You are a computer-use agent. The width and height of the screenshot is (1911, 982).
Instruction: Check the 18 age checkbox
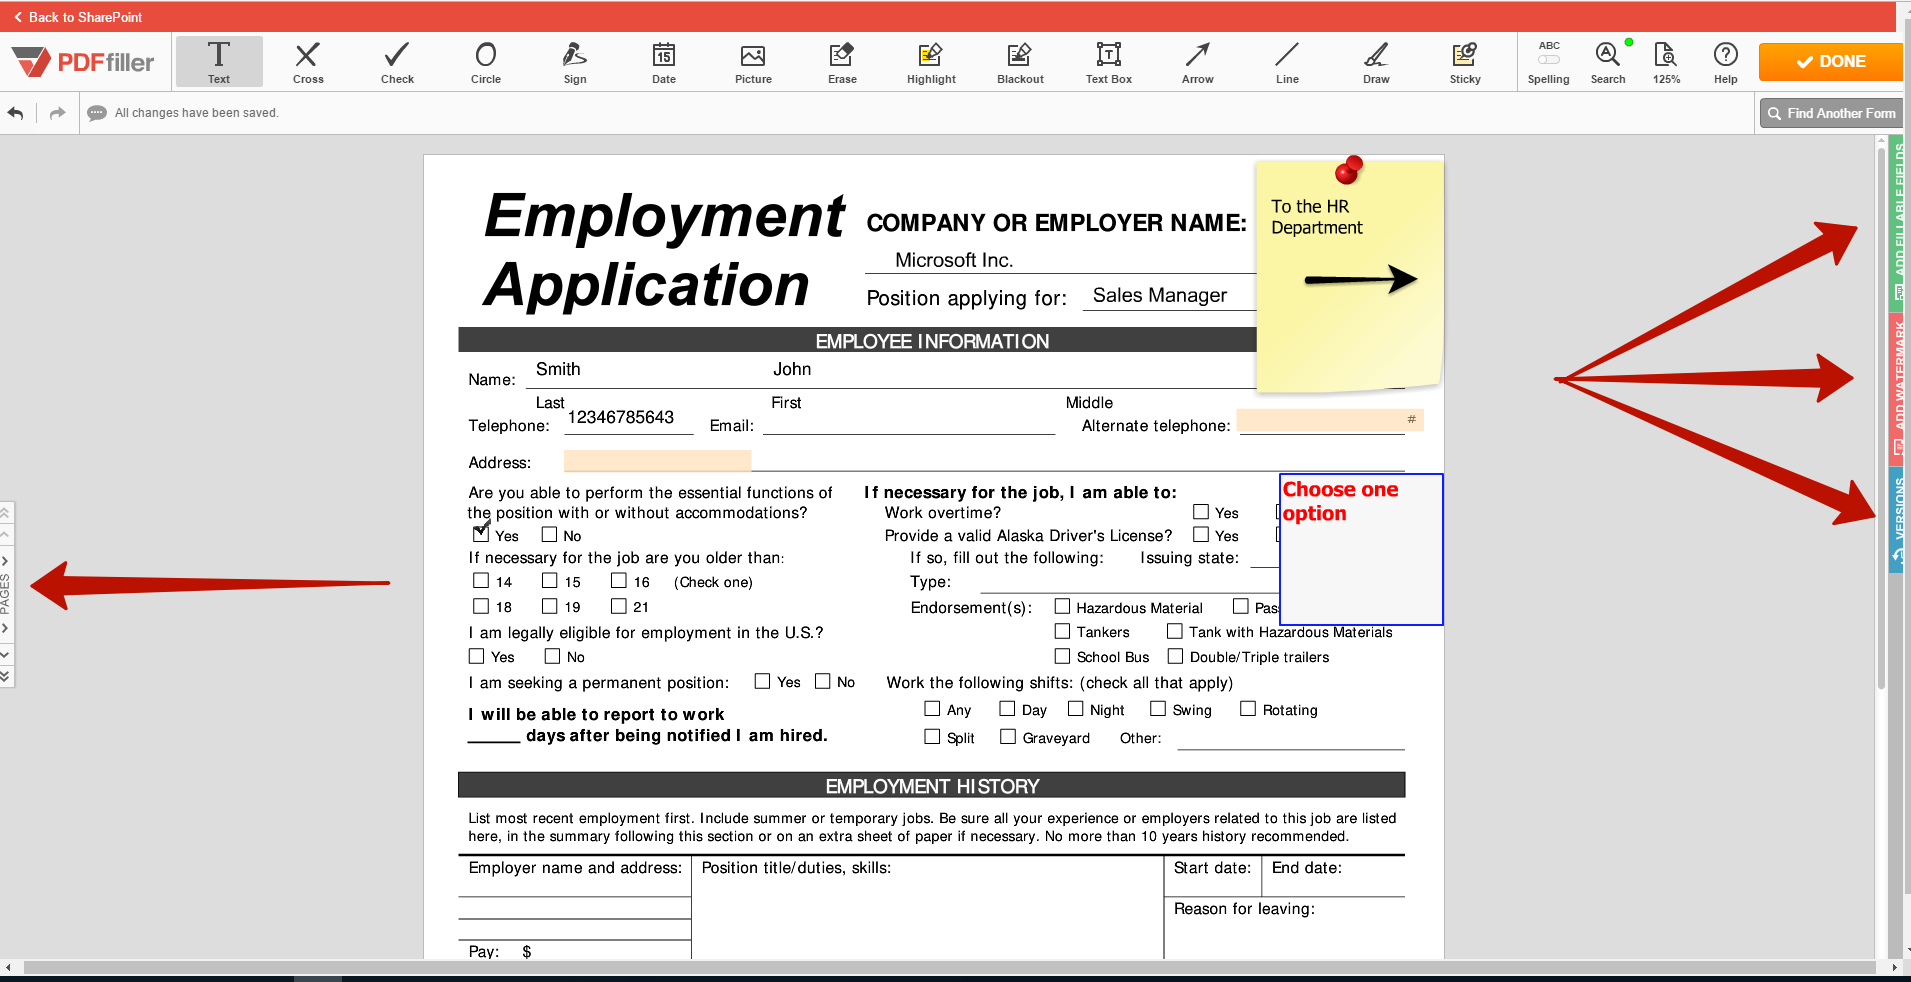pos(481,606)
